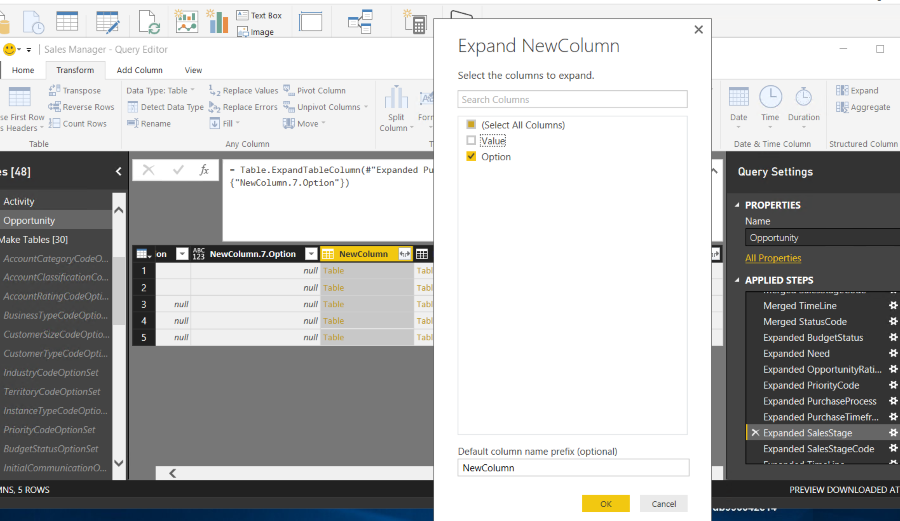Select the Reverse Rows tool
Image resolution: width=900 pixels, height=521 pixels.
pos(54,107)
